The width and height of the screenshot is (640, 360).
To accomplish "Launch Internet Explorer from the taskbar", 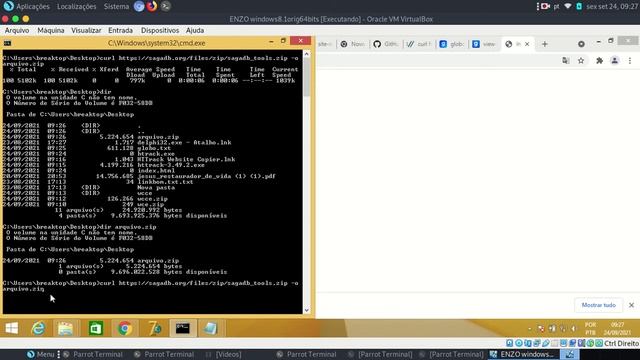I will point(38,328).
